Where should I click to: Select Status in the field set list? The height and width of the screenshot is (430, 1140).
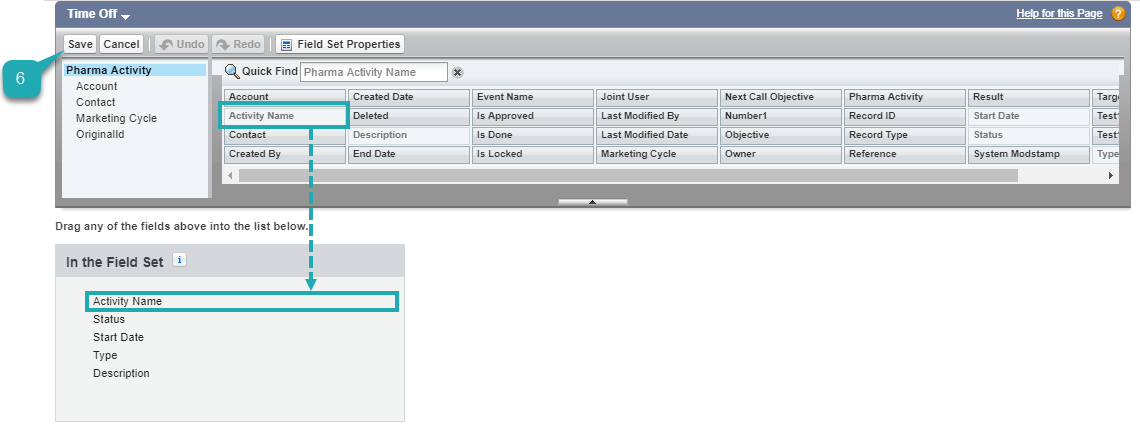tap(109, 319)
